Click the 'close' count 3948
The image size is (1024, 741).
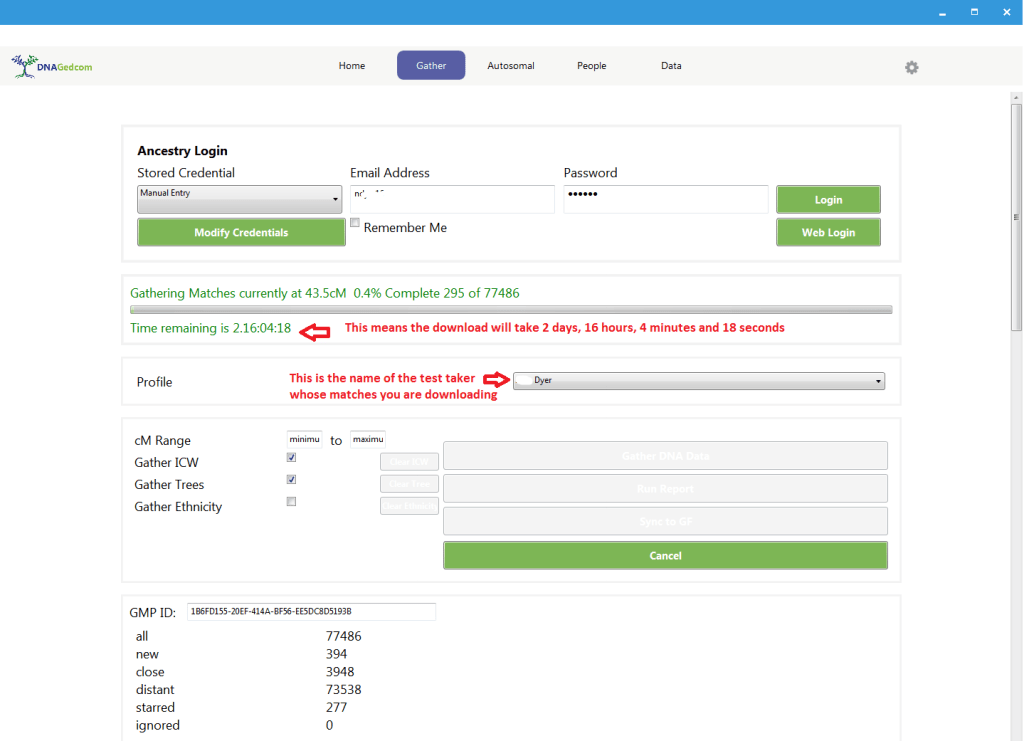340,672
